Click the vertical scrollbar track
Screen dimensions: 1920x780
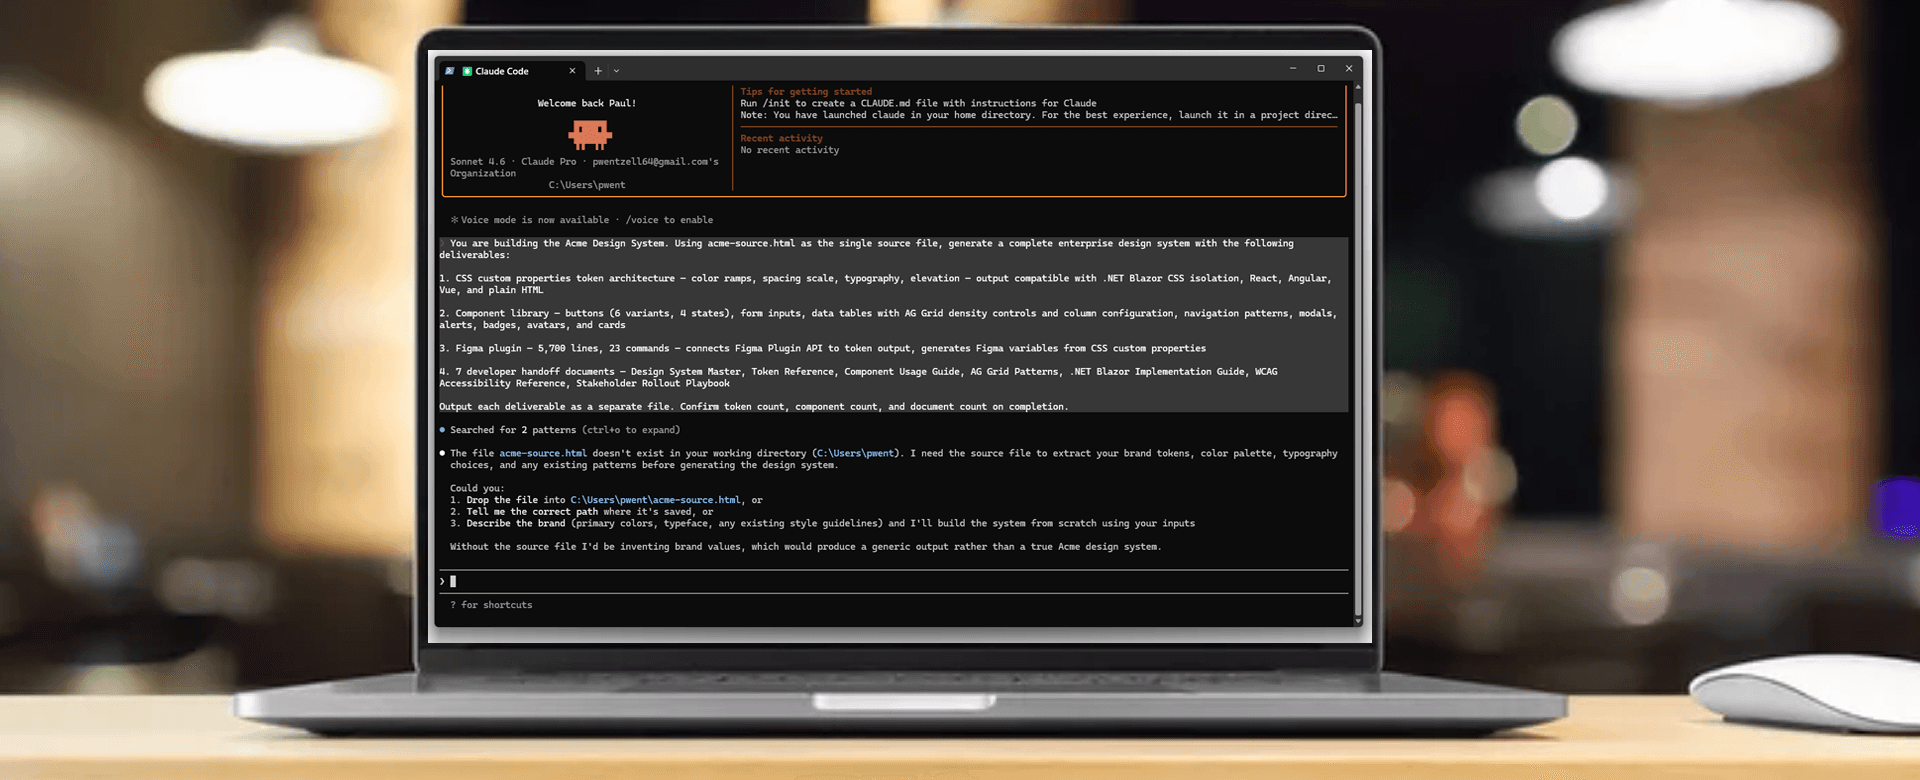pos(1357,355)
